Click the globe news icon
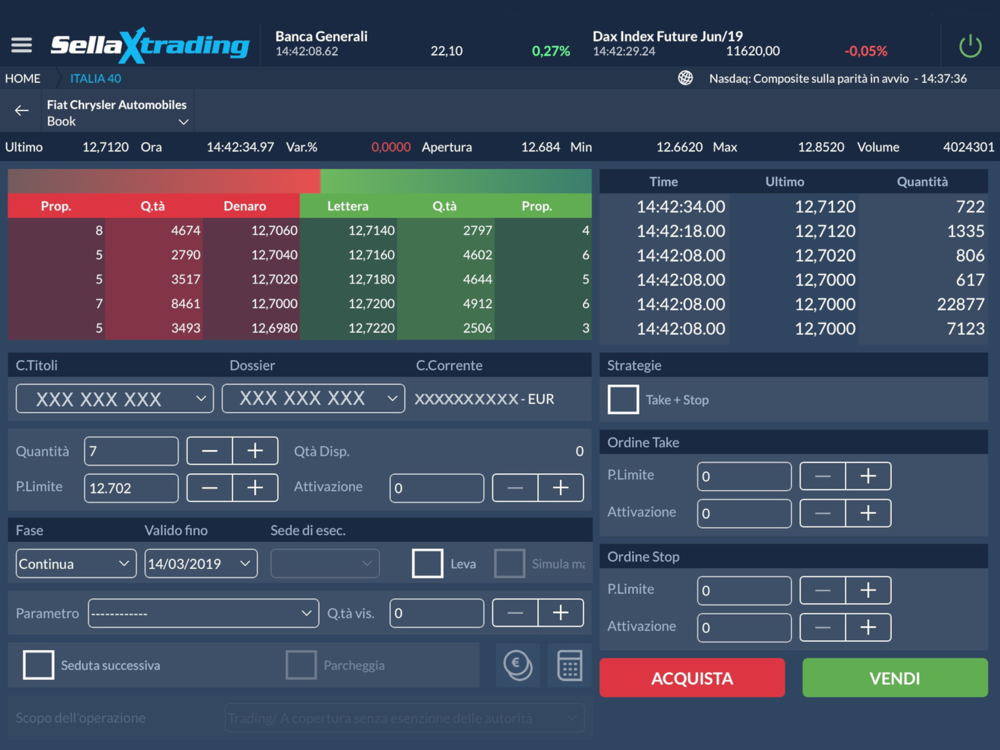Image resolution: width=1000 pixels, height=750 pixels. tap(685, 78)
